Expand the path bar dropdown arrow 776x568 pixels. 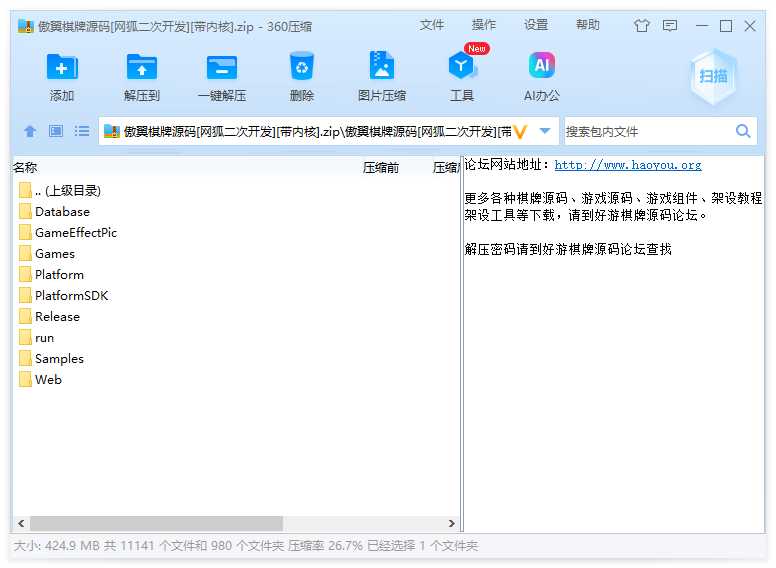tap(545, 131)
